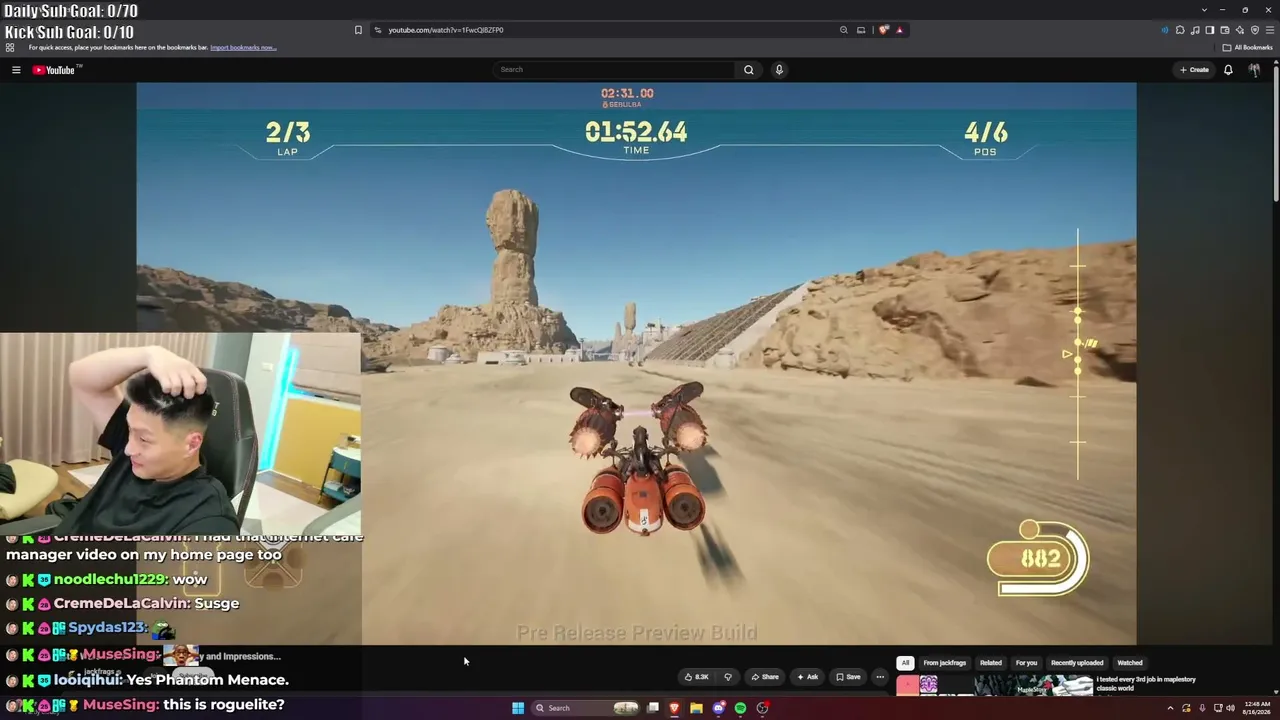Image resolution: width=1280 pixels, height=720 pixels.
Task: View site information icon in address bar
Action: coord(377,30)
